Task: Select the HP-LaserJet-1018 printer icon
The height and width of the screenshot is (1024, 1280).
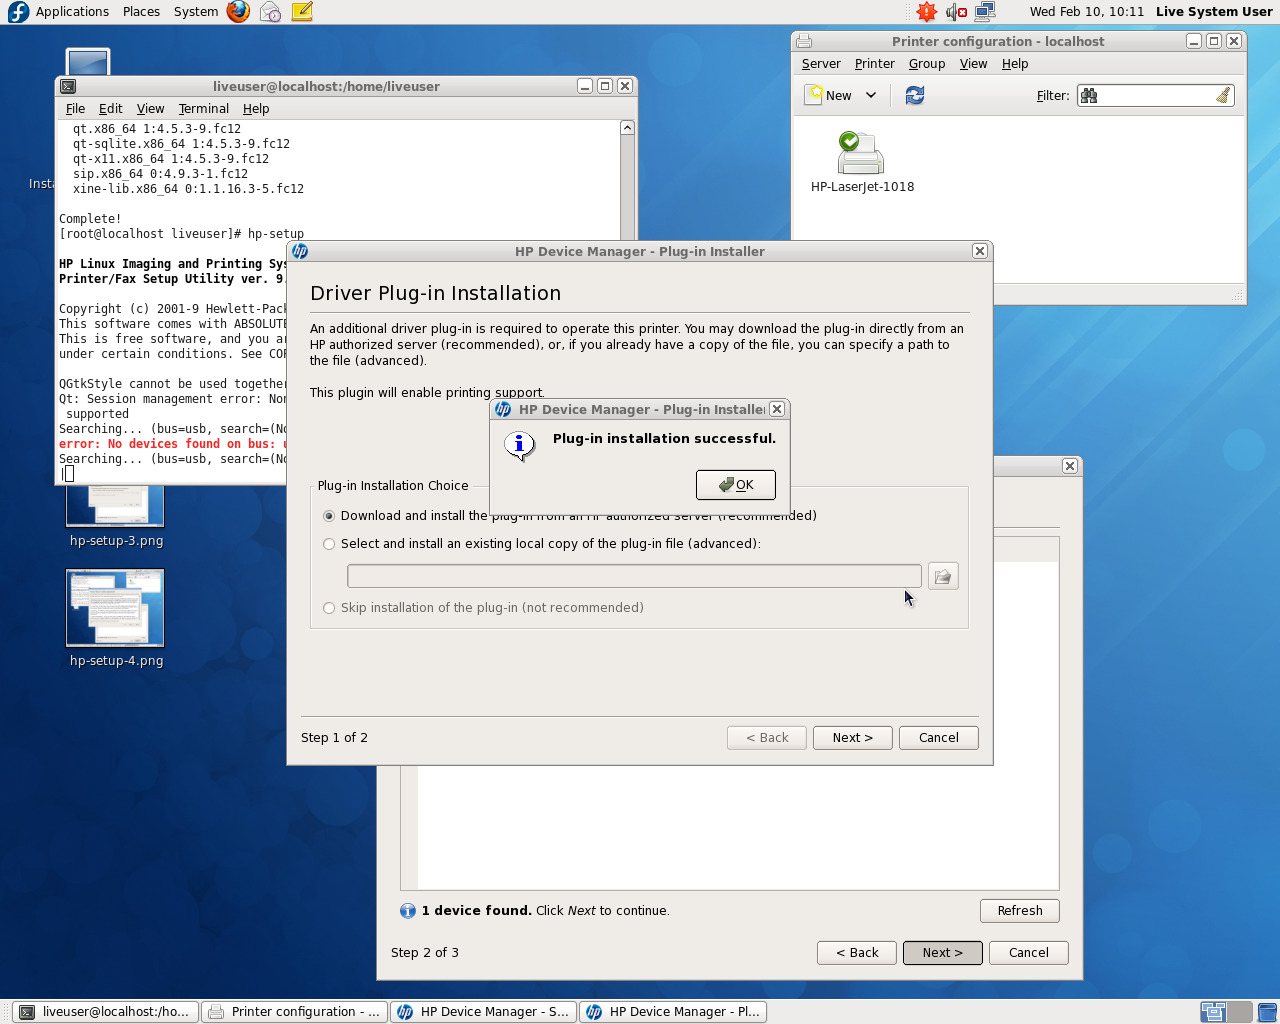Action: (x=861, y=154)
